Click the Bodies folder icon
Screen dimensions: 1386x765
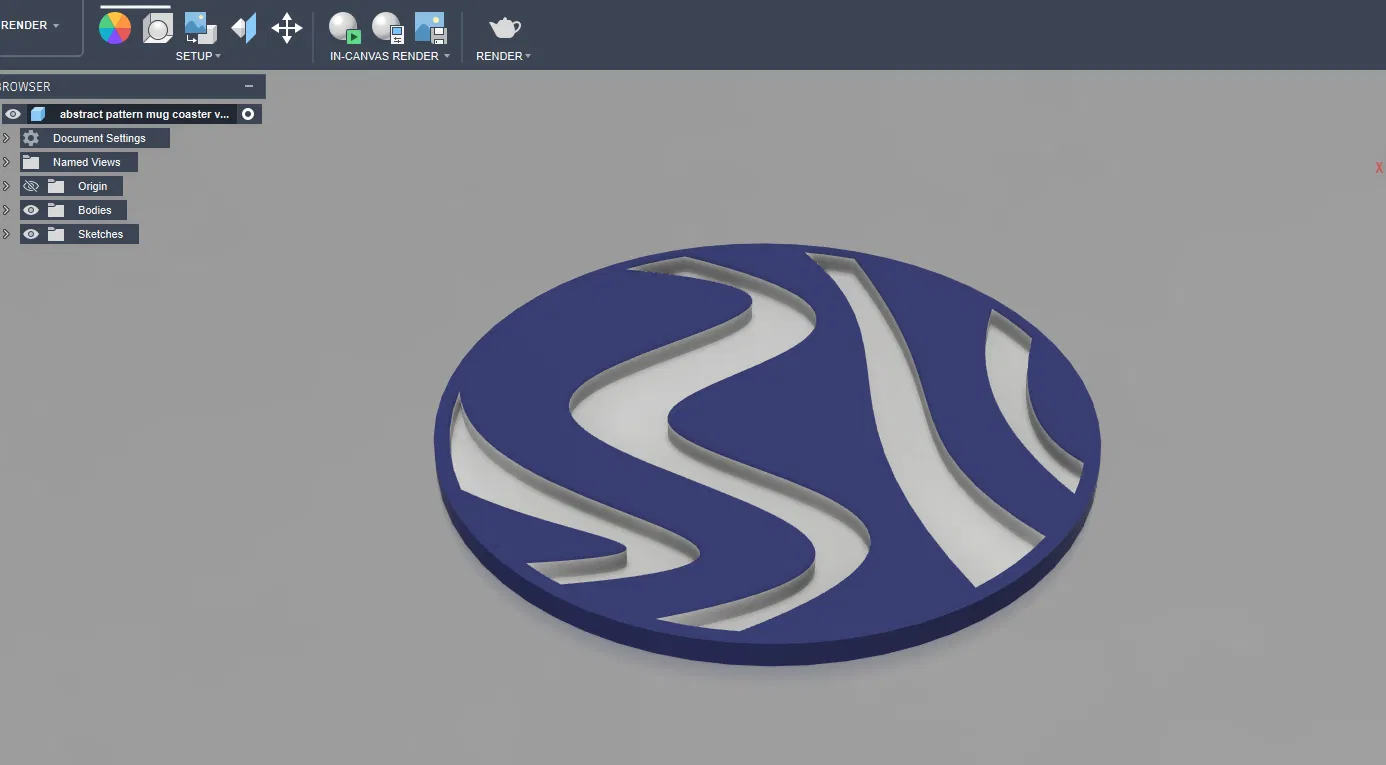56,210
